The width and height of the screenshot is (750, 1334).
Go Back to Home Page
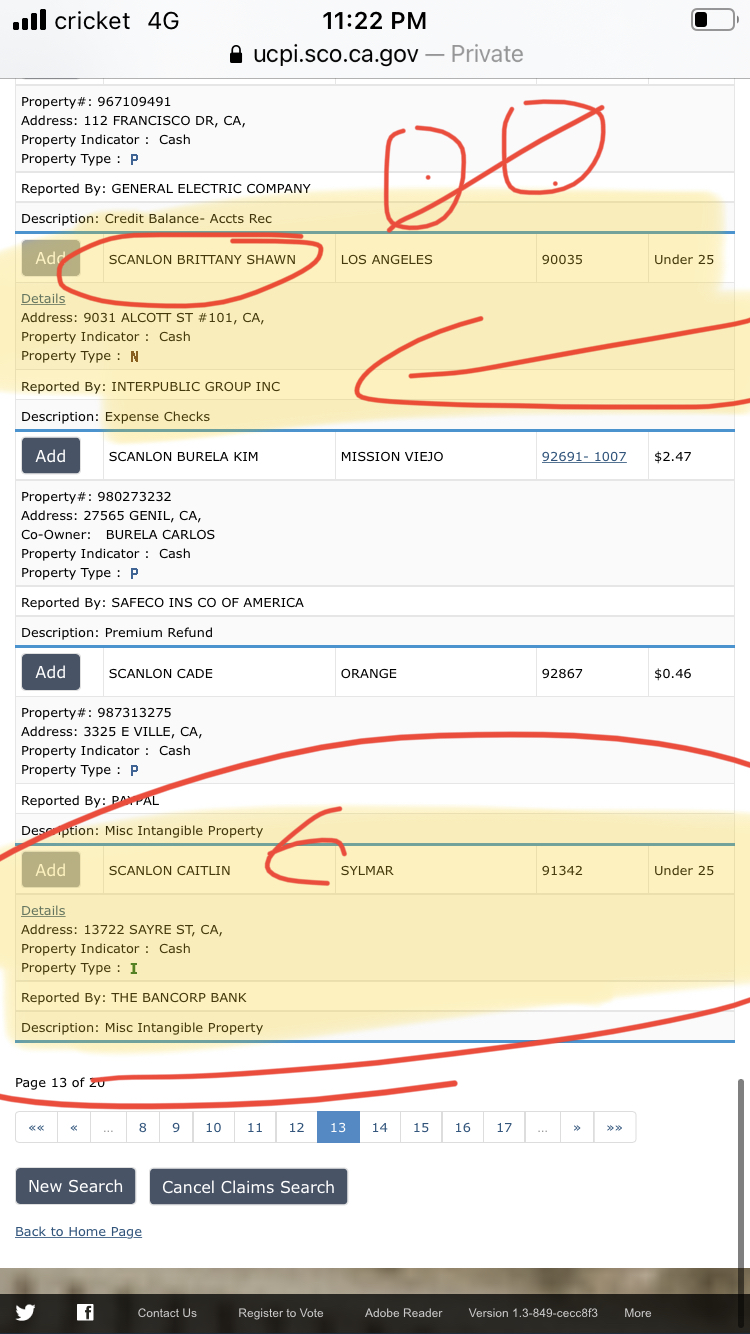pyautogui.click(x=78, y=1231)
